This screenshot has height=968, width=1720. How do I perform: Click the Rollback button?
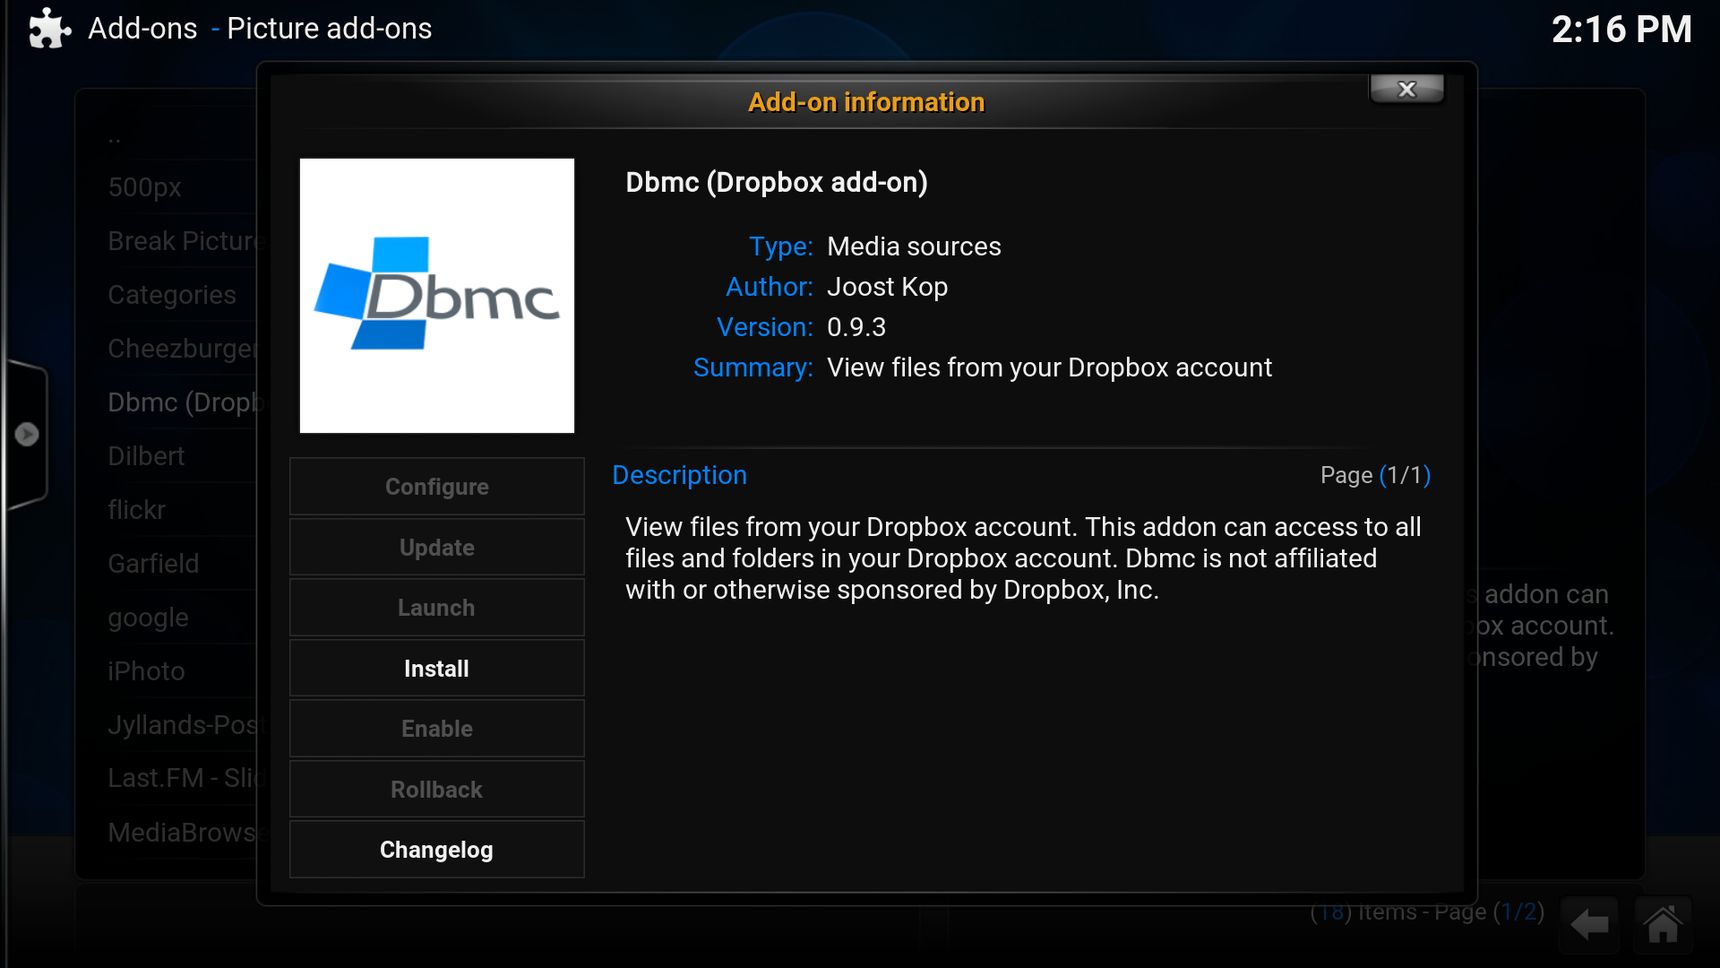437,789
